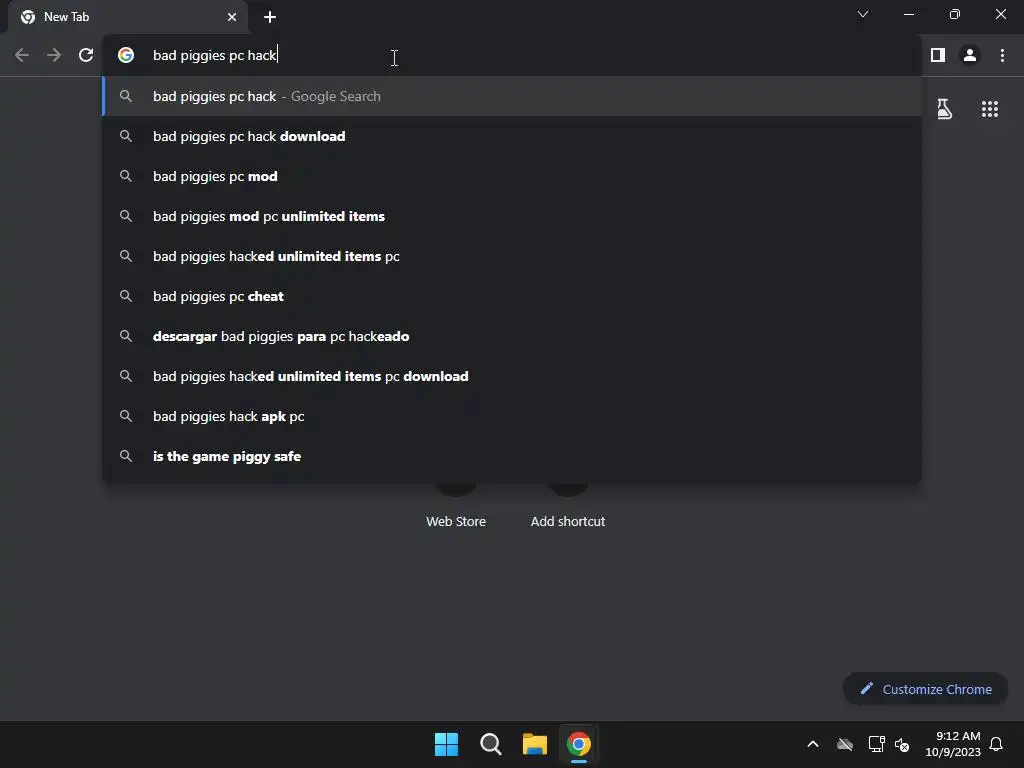Open a new tab with plus button
1024x768 pixels.
pyautogui.click(x=270, y=17)
